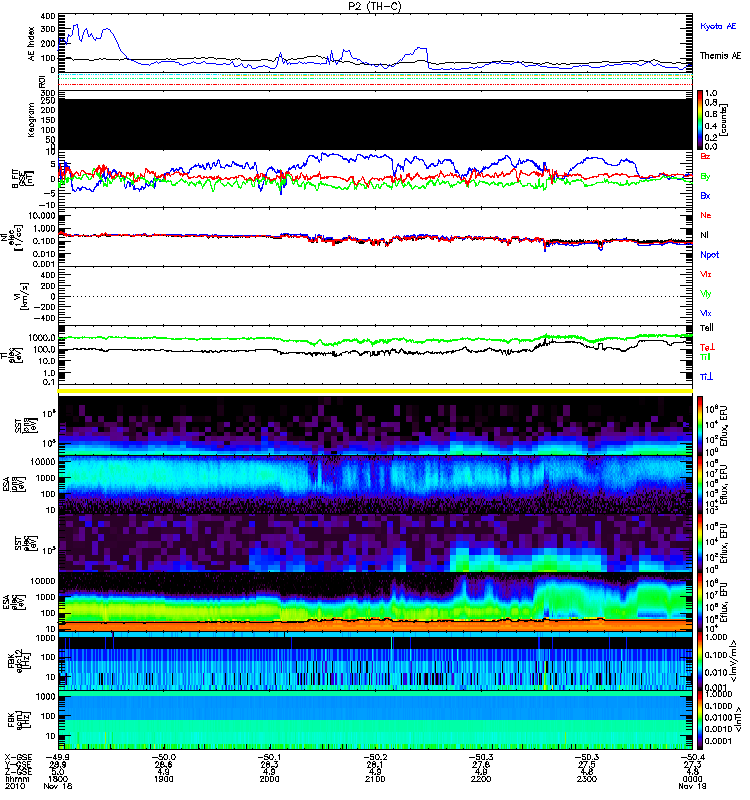Click the Nov 19 date label
The width and height of the screenshot is (750, 800).
[x=692, y=786]
